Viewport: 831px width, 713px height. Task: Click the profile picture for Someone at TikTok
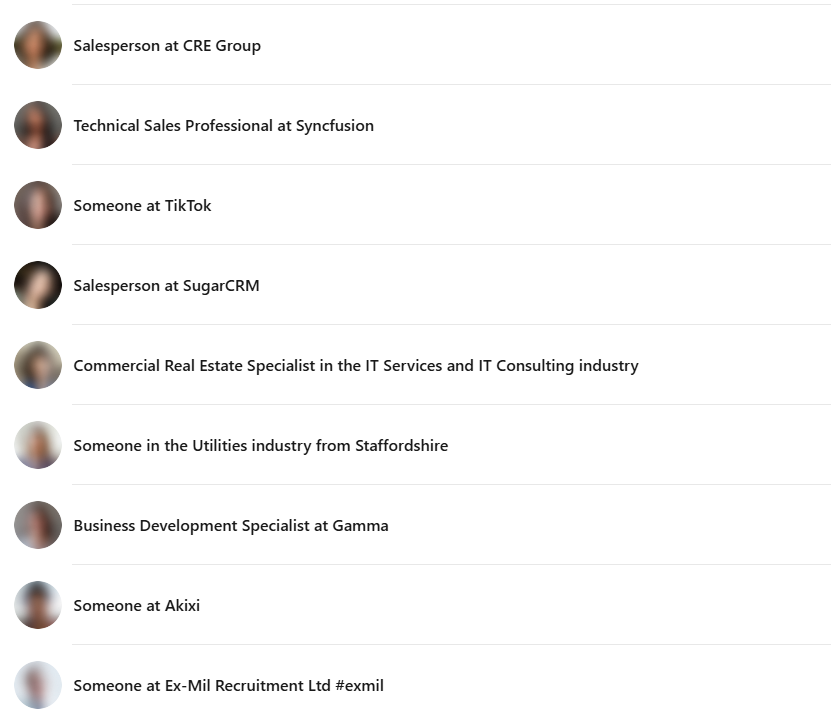[x=38, y=205]
